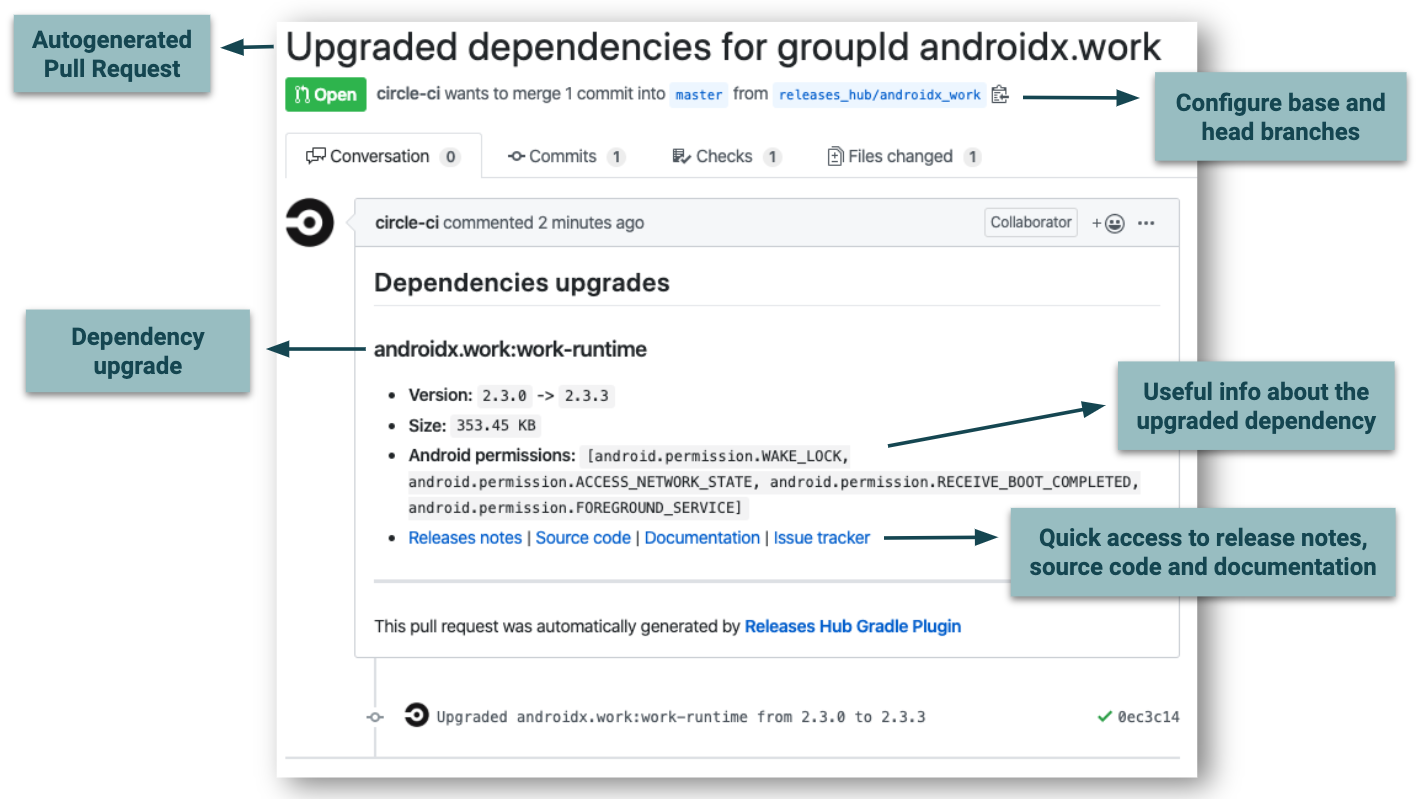The height and width of the screenshot is (799, 1419).
Task: Open commit message Upgraded androidx.work:work-runtime
Action: [x=681, y=717]
